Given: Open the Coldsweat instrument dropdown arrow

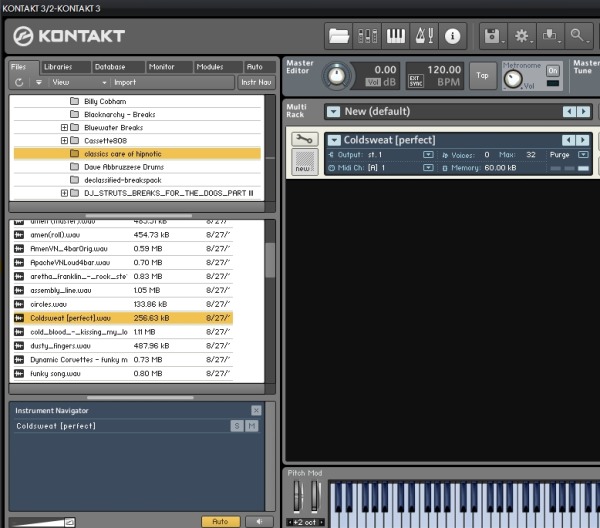Looking at the screenshot, I should [334, 140].
